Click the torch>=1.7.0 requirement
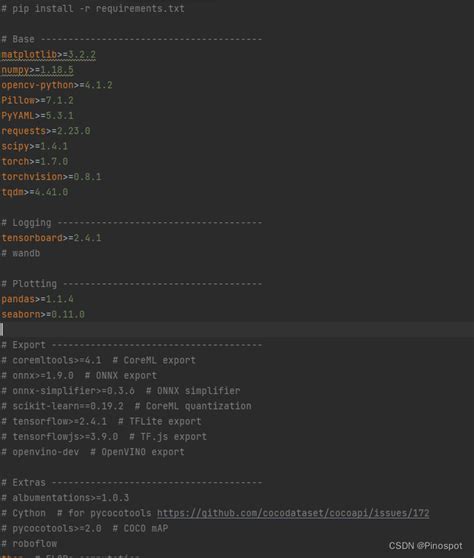The width and height of the screenshot is (474, 558). coord(35,162)
